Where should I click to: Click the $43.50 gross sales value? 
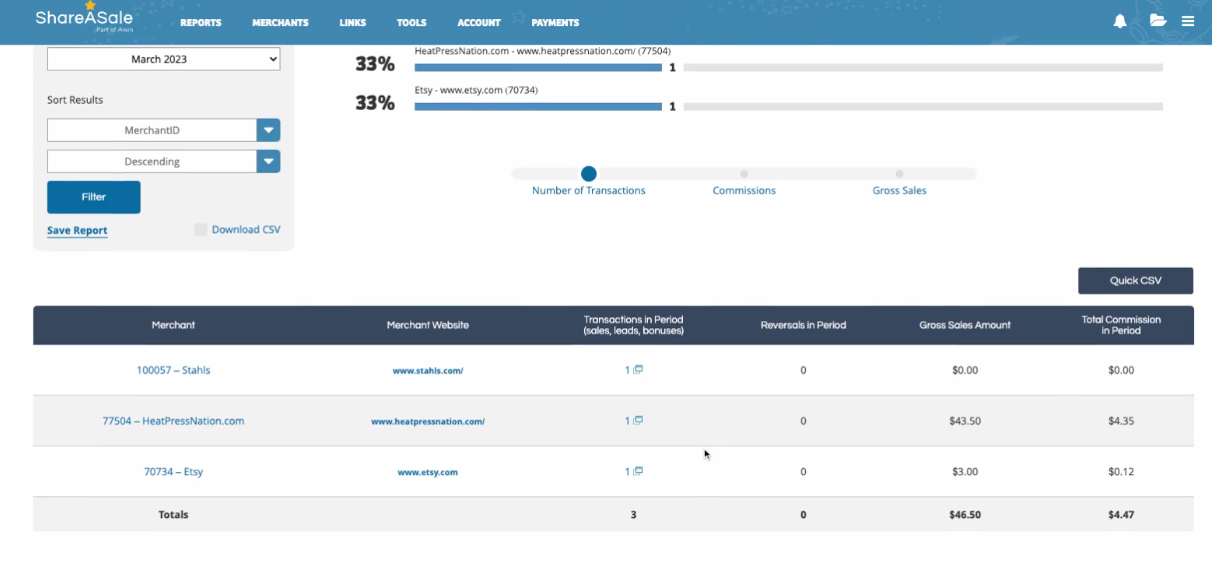point(965,421)
